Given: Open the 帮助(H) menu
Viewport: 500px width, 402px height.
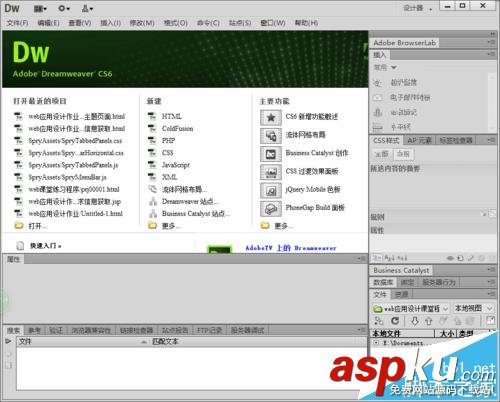Looking at the screenshot, I should (x=306, y=23).
